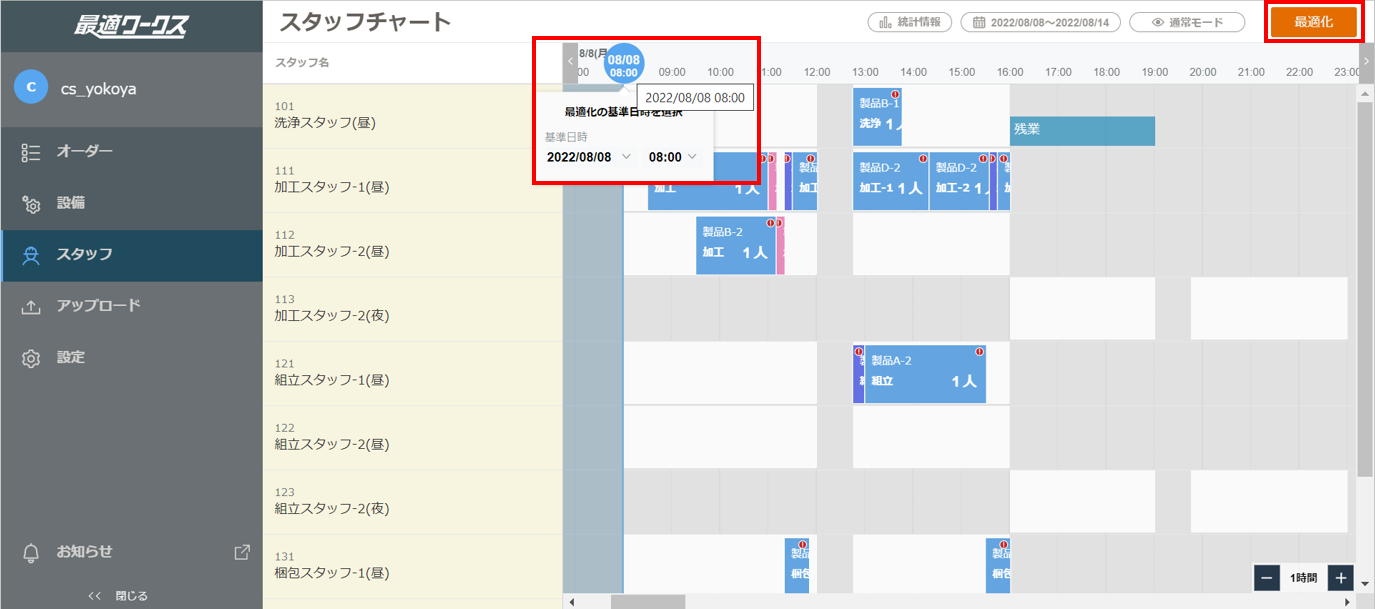Click the orange 最適化 button
1375x609 pixels.
coord(1314,21)
